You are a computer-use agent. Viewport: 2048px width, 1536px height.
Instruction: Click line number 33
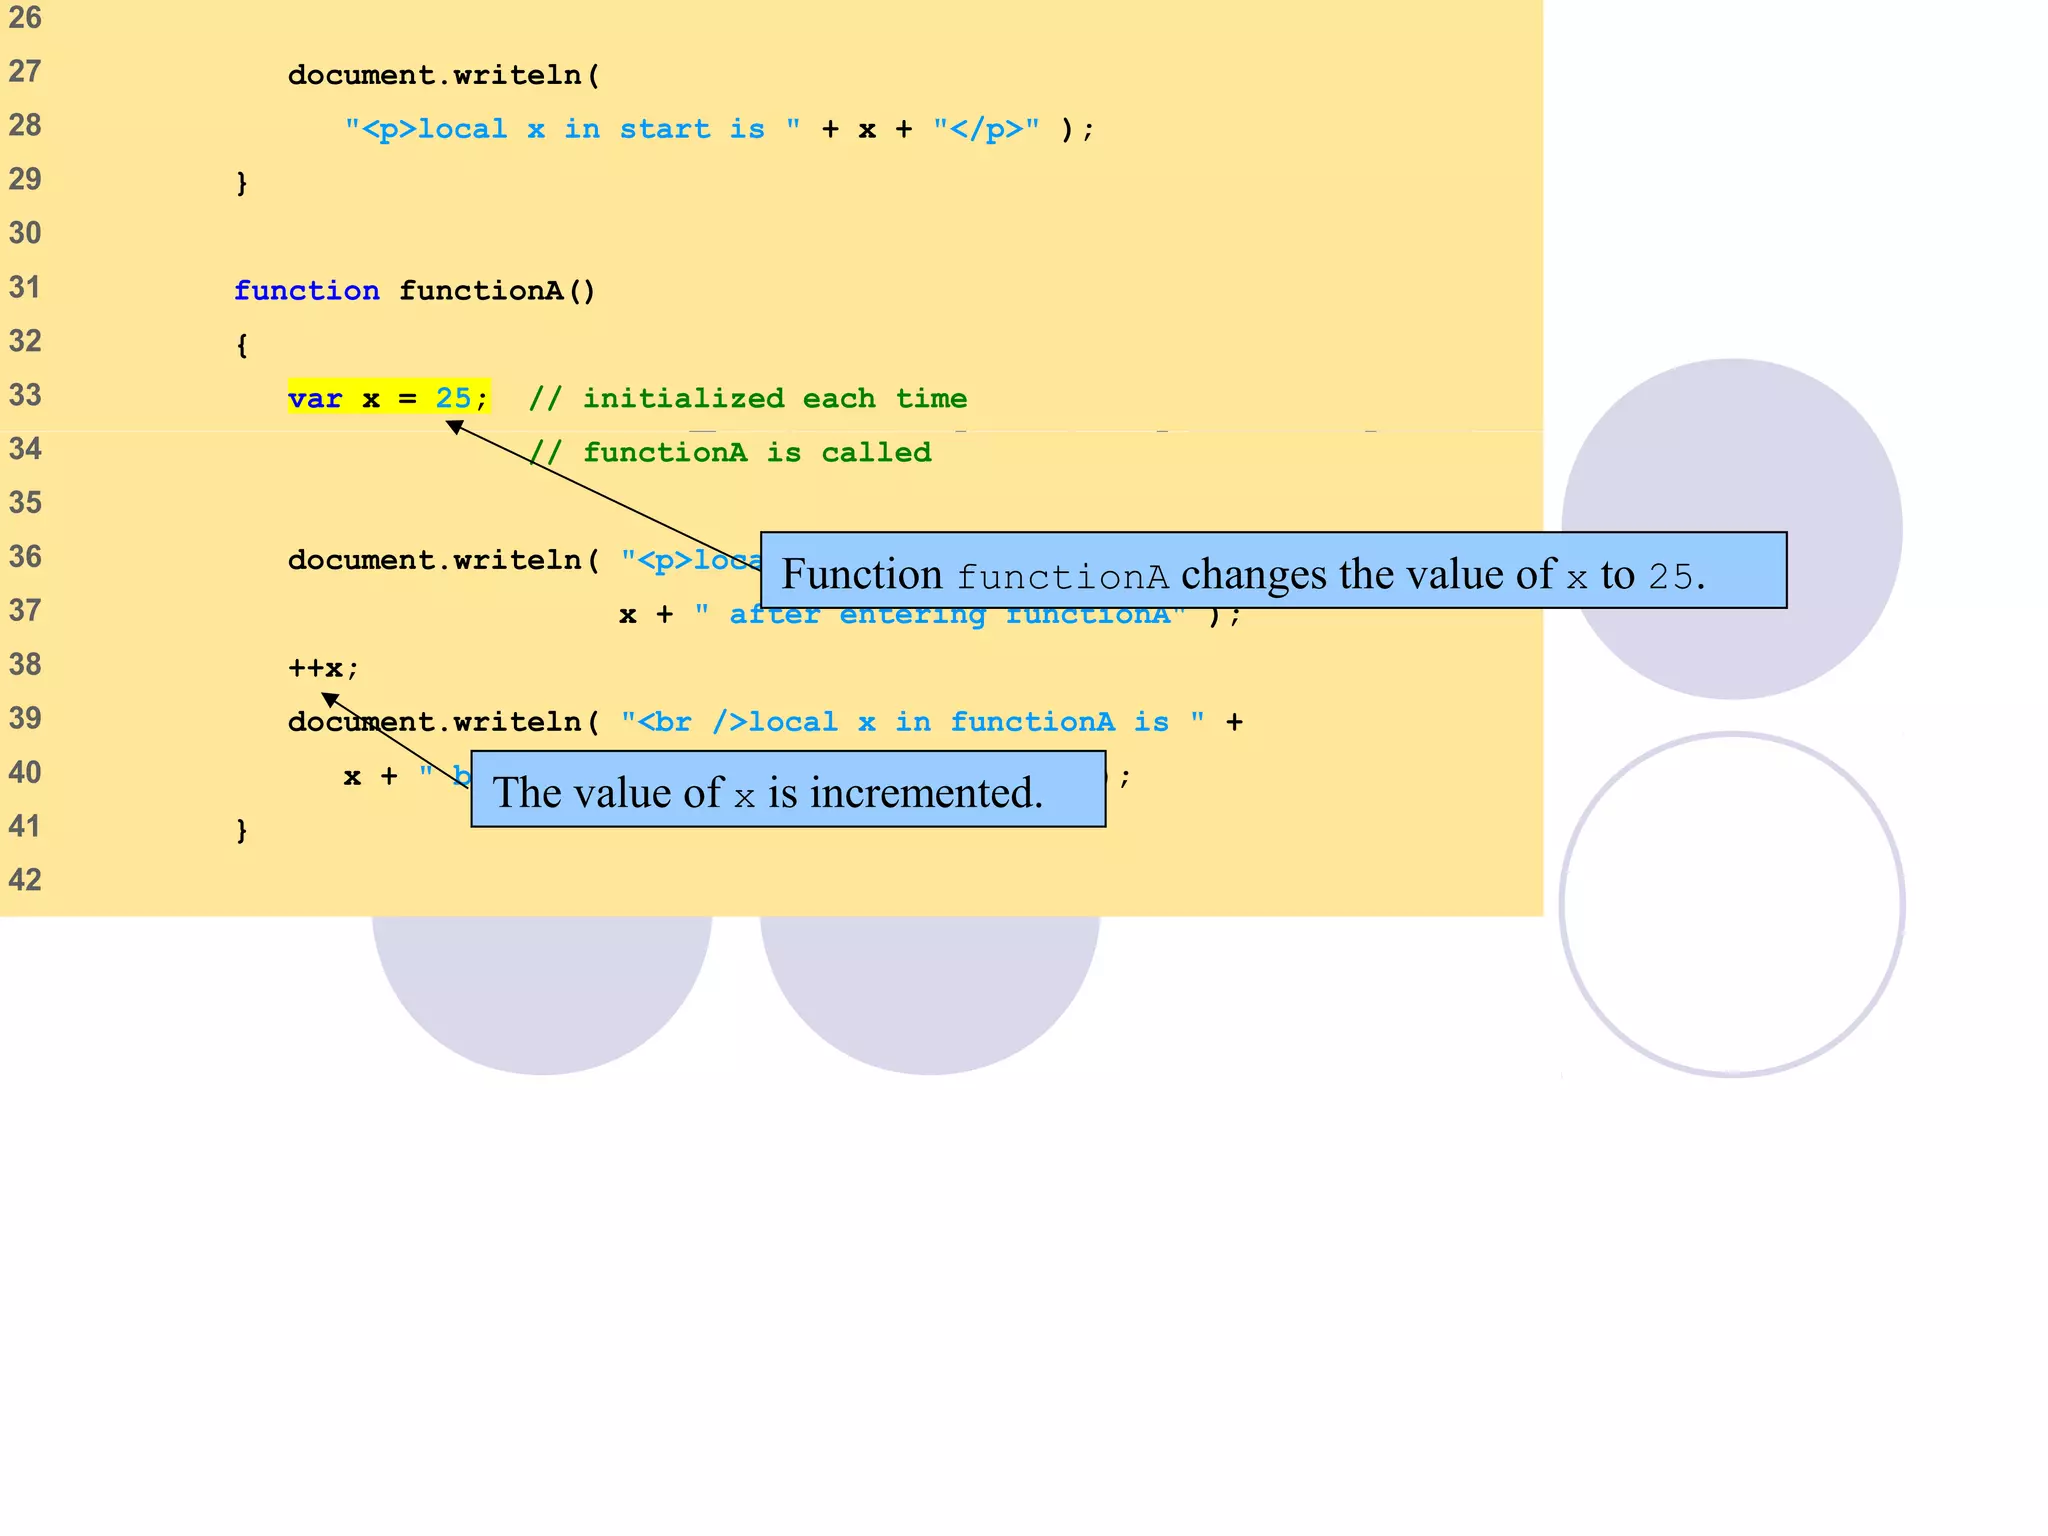[x=25, y=395]
